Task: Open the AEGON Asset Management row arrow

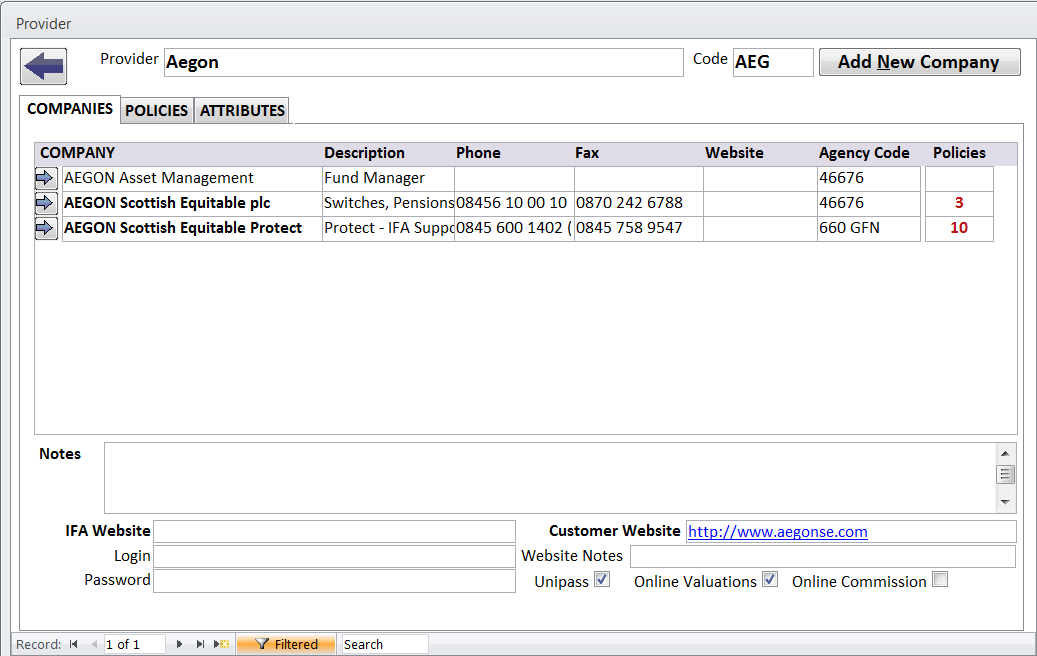Action: pos(46,178)
